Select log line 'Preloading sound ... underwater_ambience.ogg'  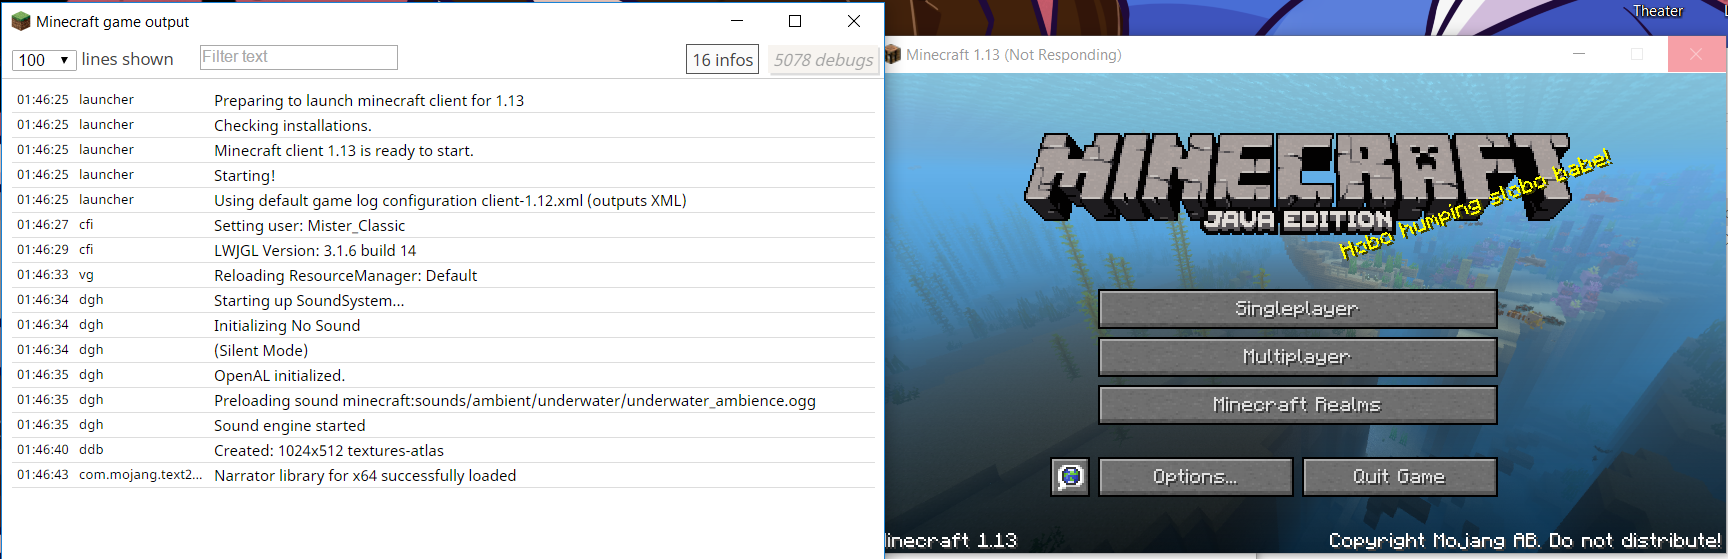[x=443, y=400]
